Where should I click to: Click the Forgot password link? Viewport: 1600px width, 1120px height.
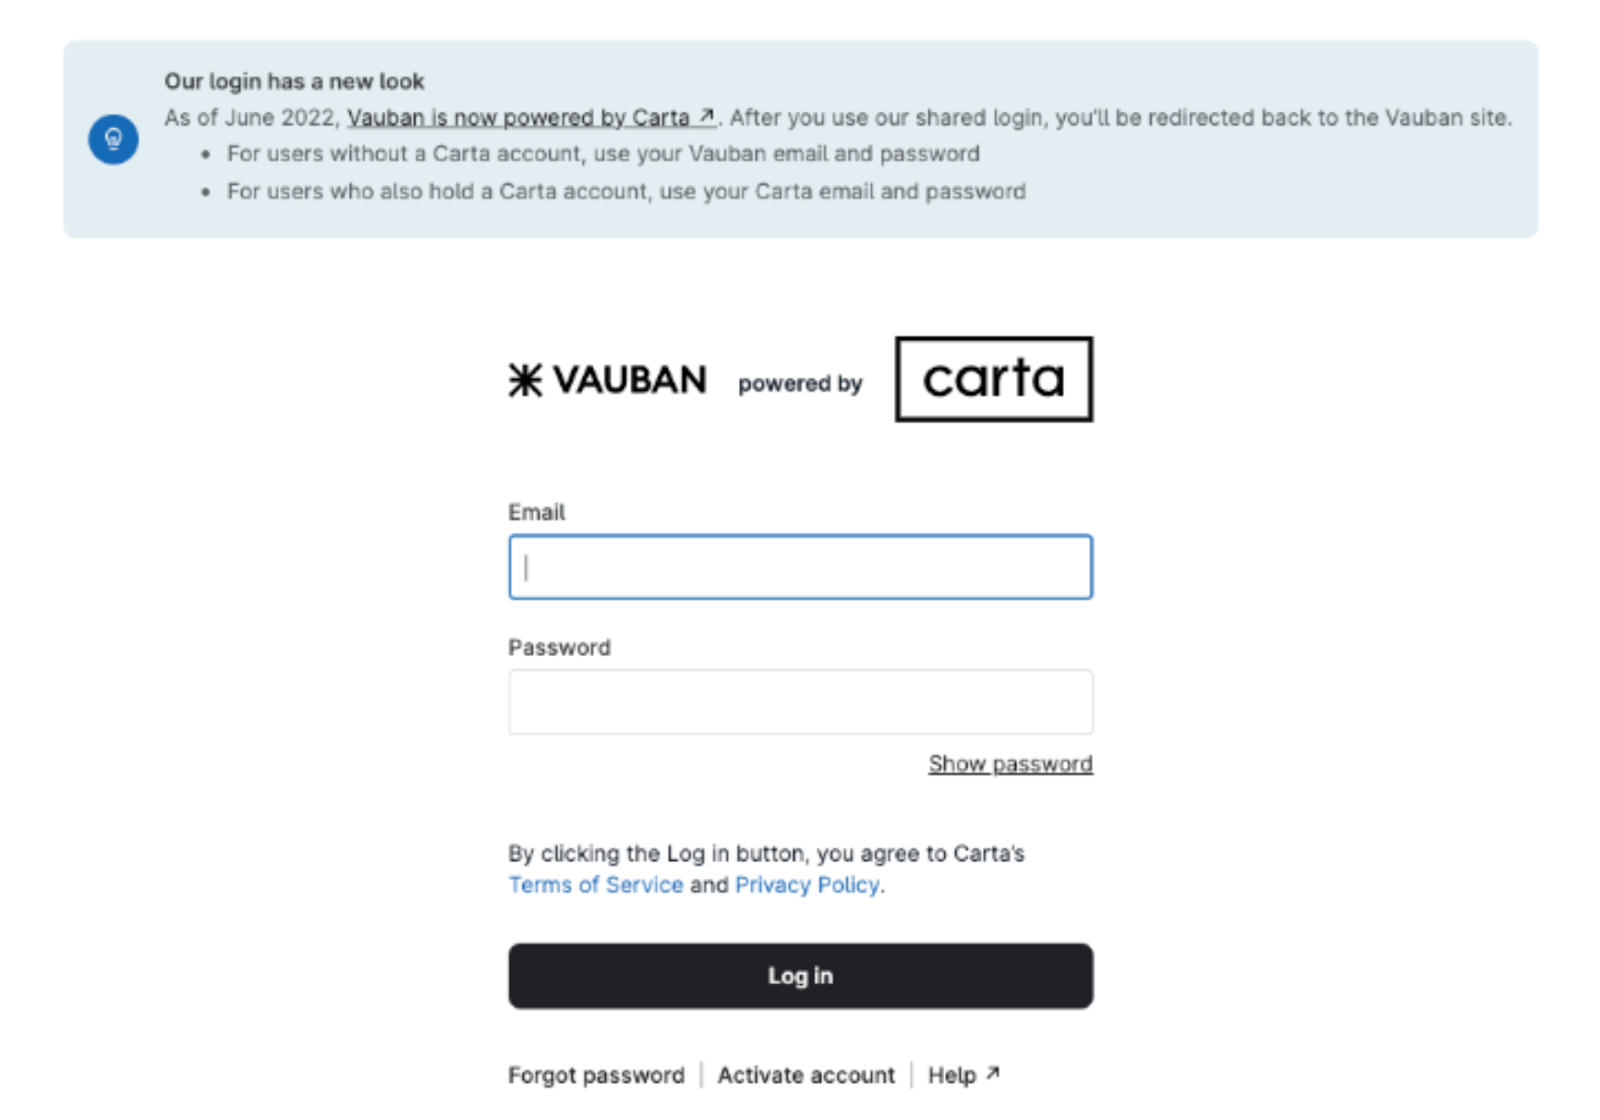[596, 1075]
